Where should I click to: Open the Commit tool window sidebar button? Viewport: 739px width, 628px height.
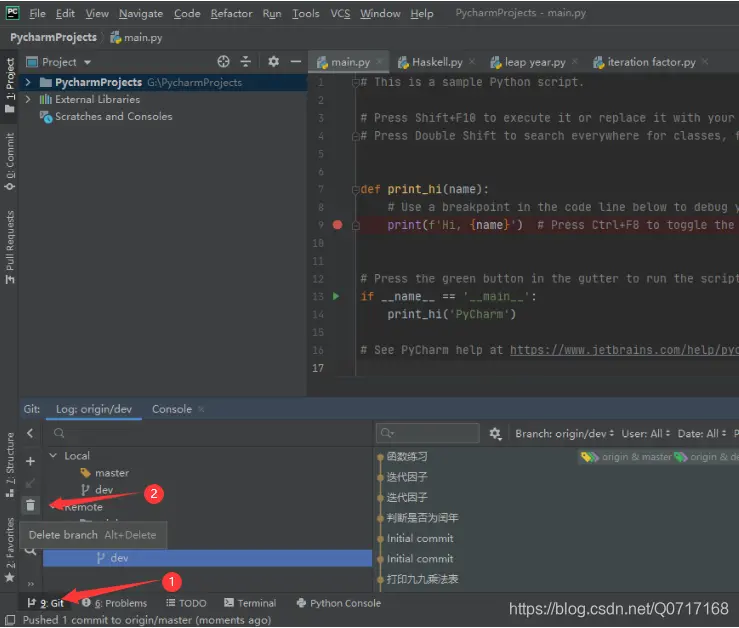[9, 162]
